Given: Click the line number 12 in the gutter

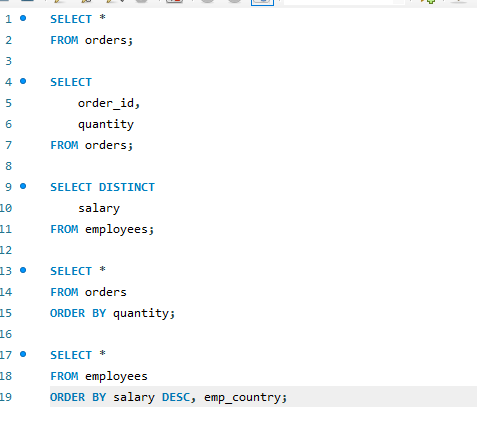Looking at the screenshot, I should 6,250.
